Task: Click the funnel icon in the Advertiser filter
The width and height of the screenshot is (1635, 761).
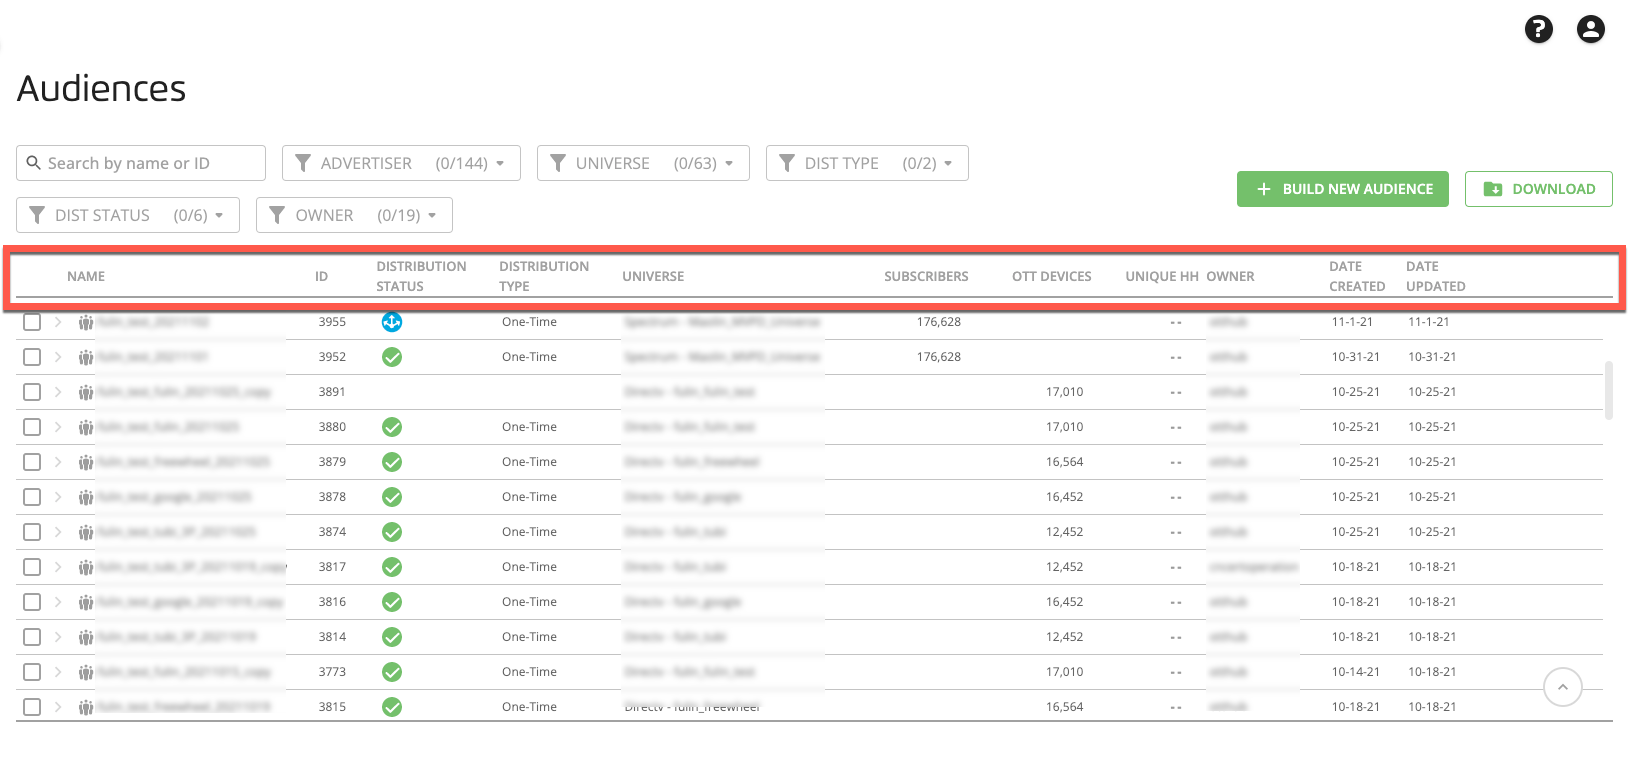Action: click(x=303, y=163)
